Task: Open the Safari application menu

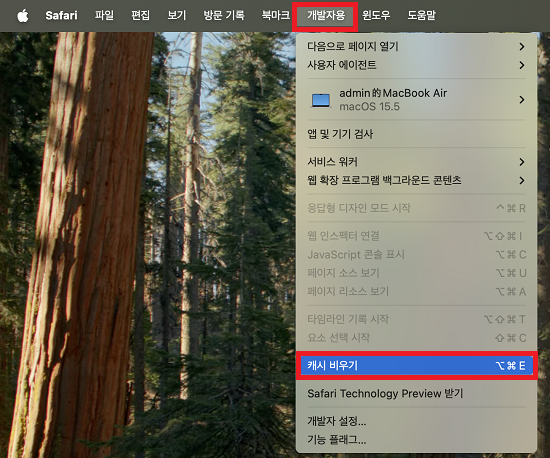Action: tap(61, 15)
